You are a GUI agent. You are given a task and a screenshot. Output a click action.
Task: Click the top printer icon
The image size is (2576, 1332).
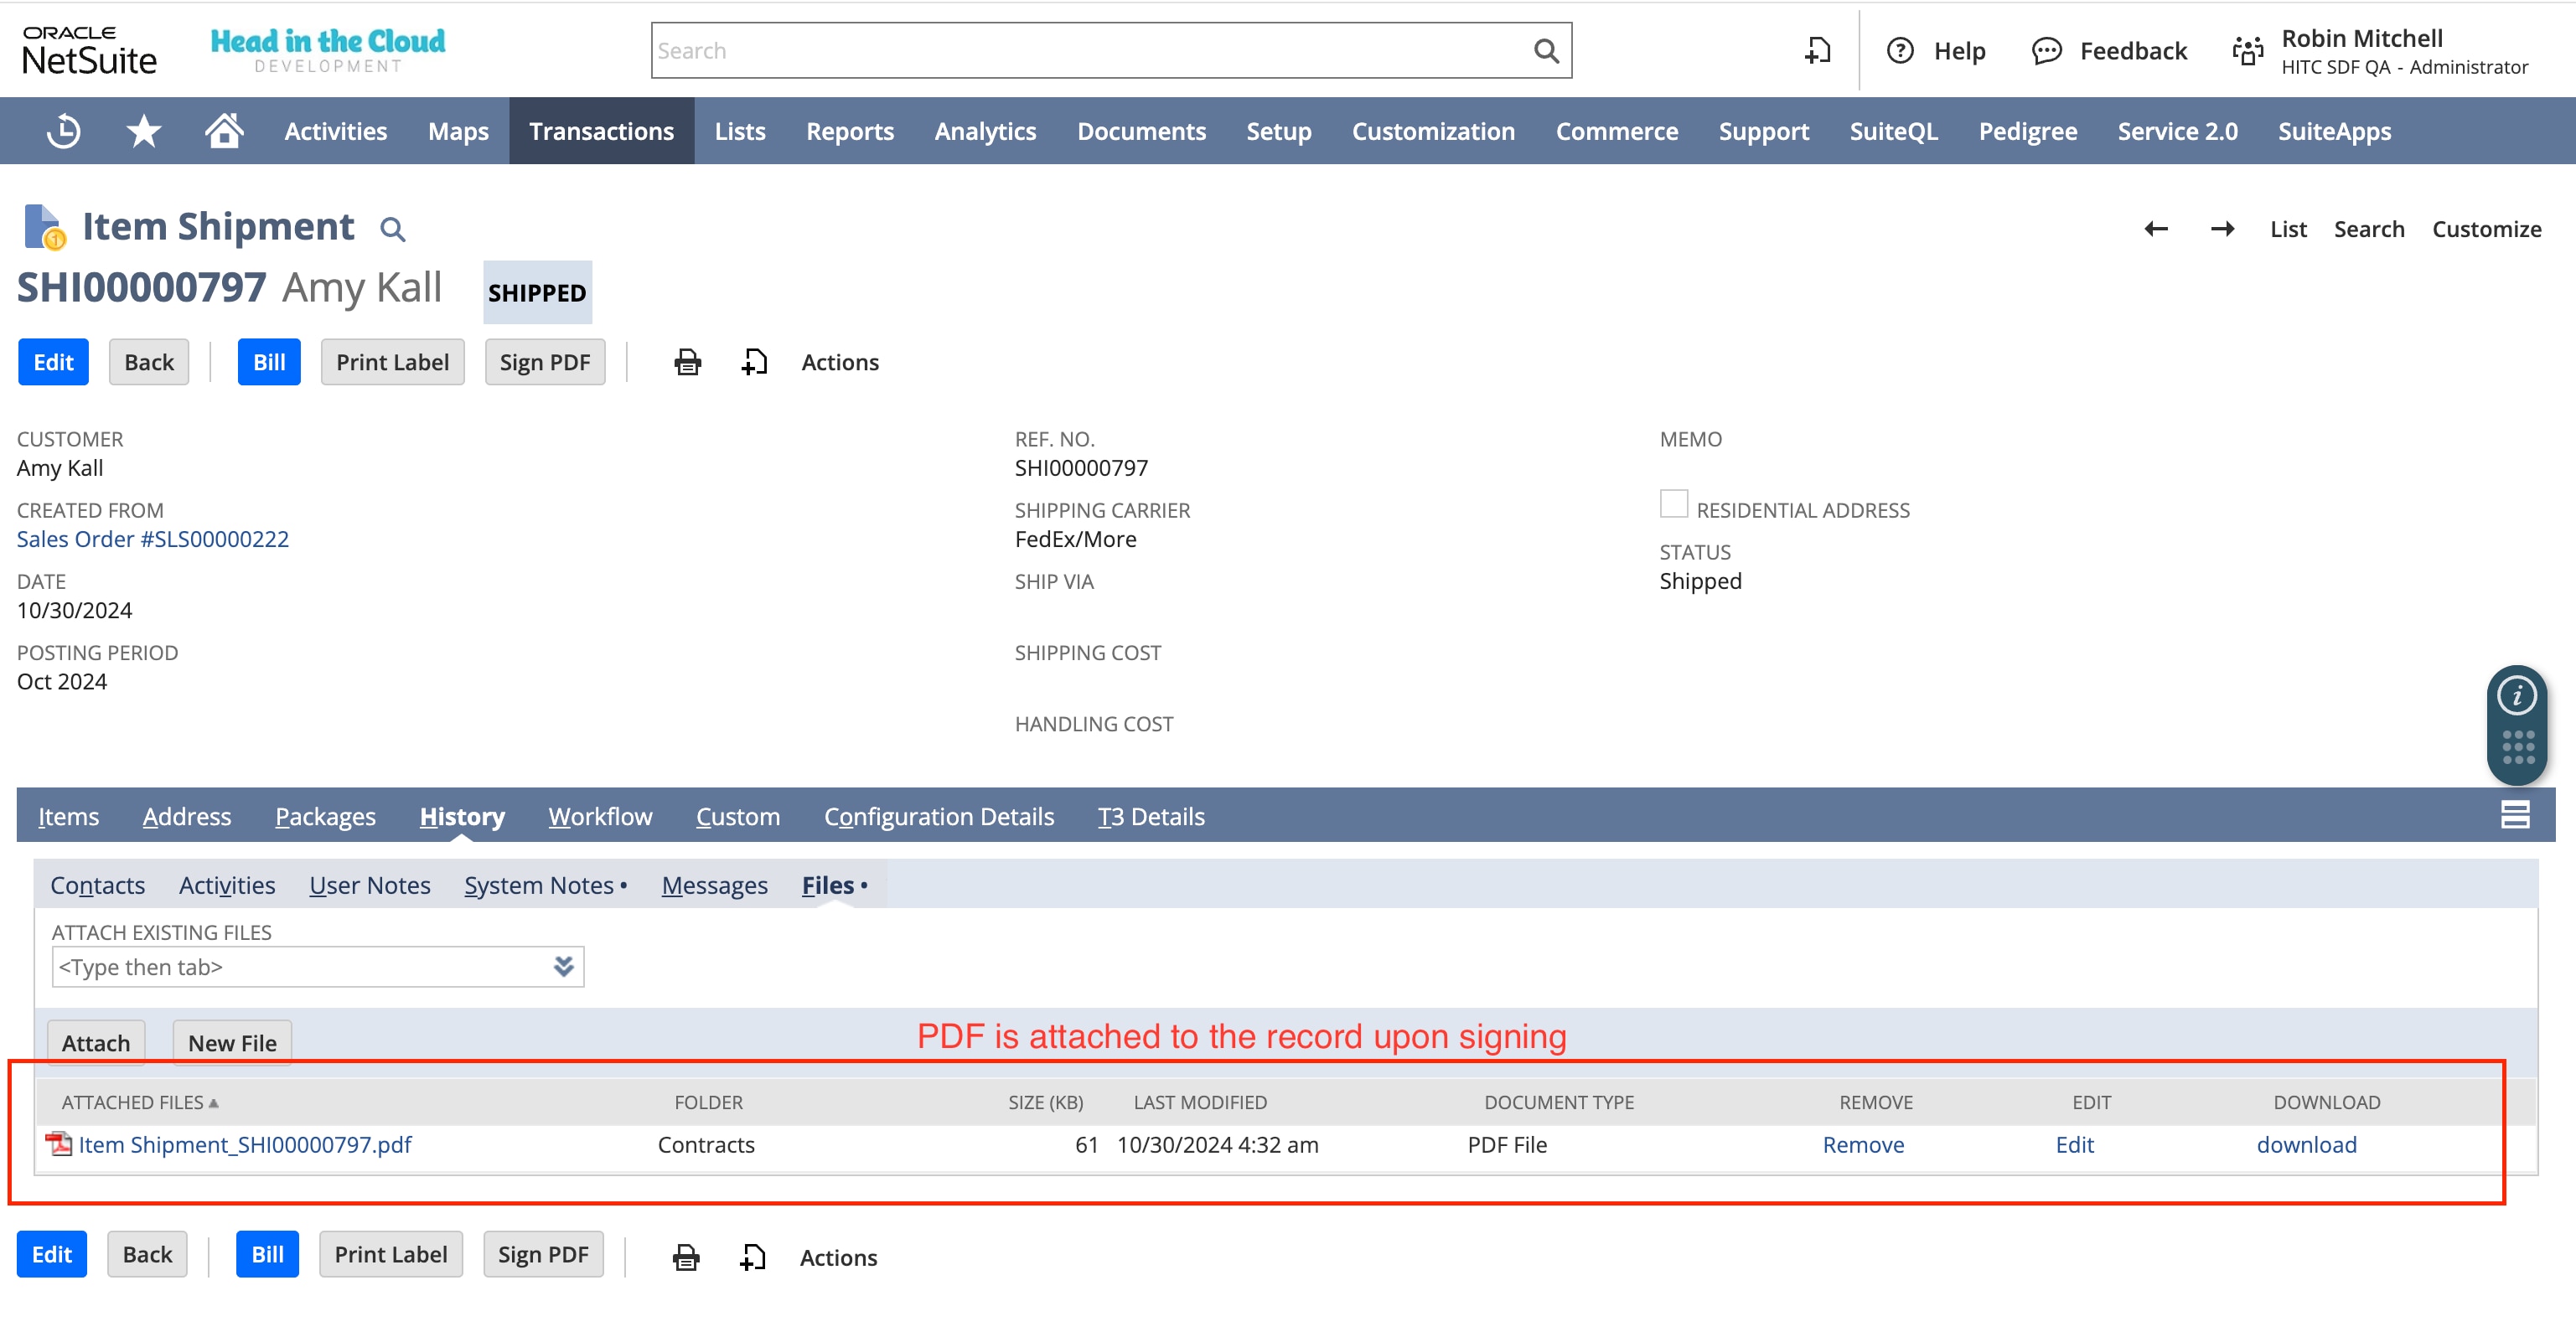click(687, 362)
